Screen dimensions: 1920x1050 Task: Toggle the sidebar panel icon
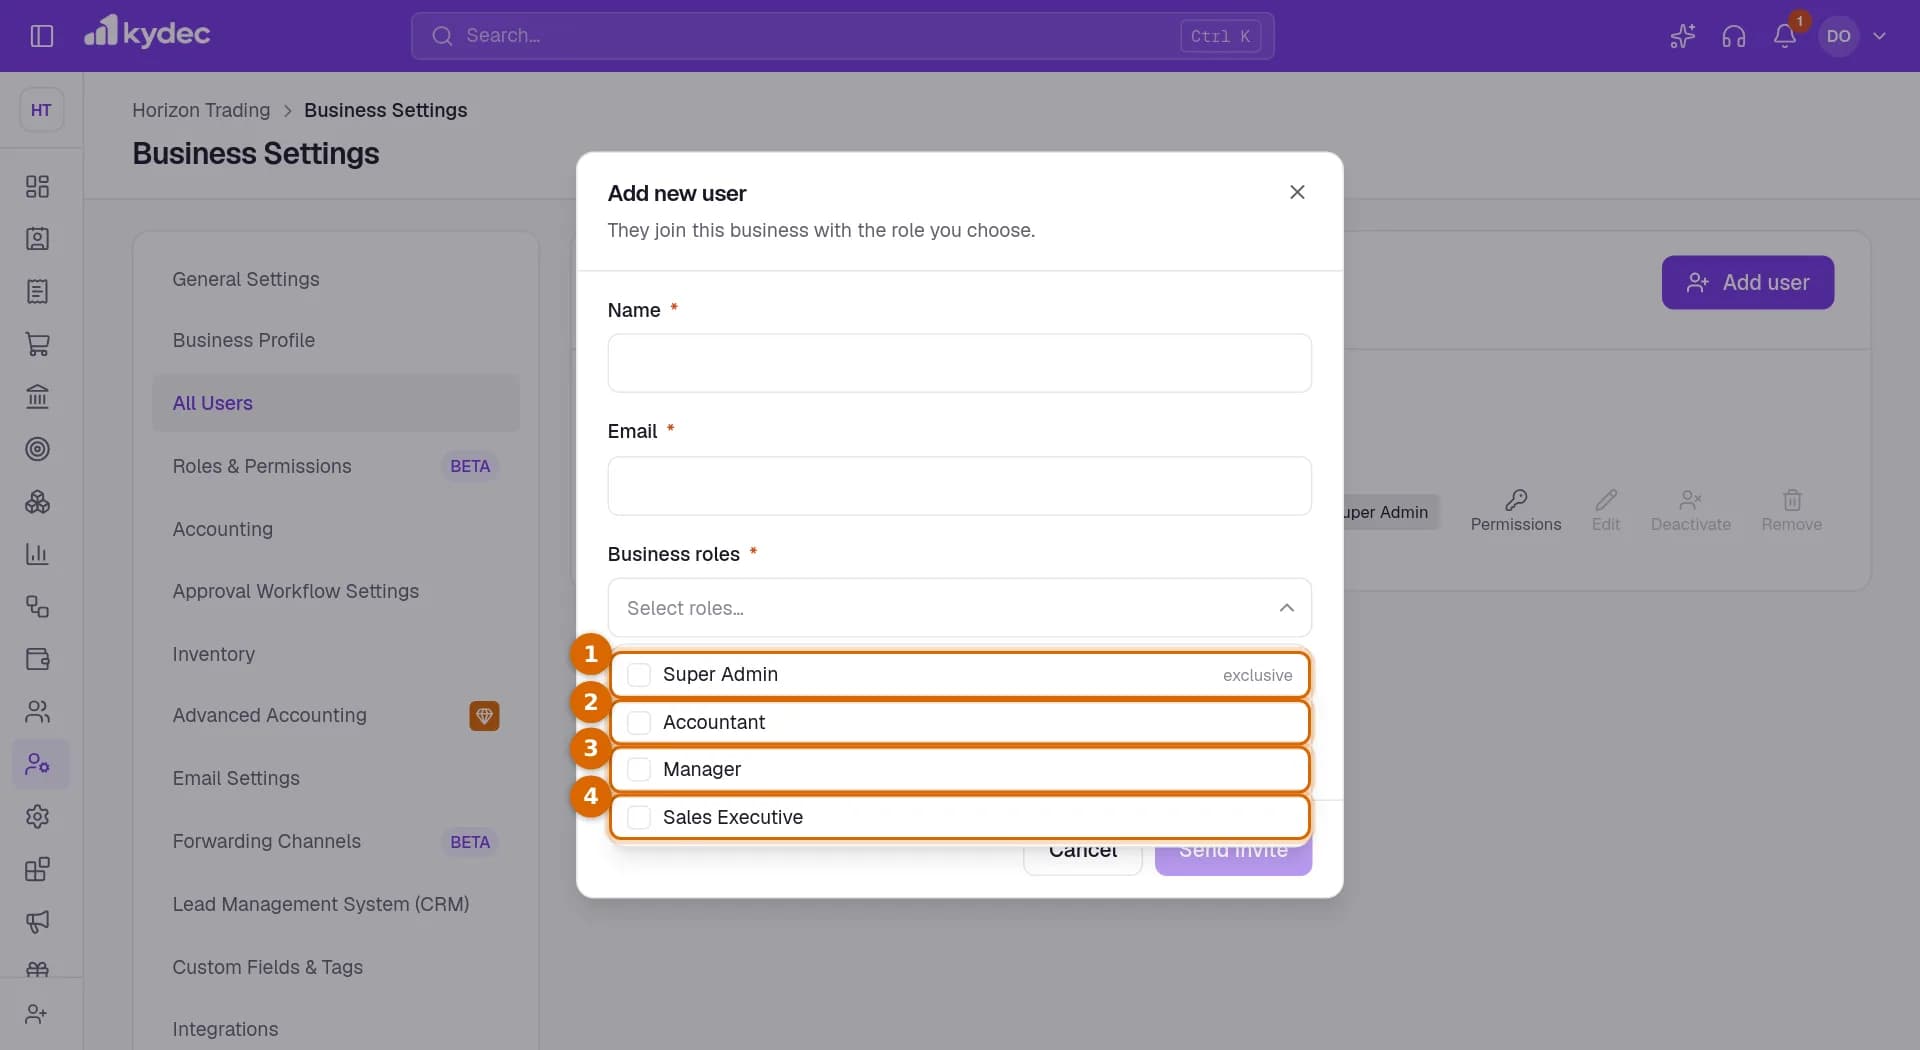(41, 36)
